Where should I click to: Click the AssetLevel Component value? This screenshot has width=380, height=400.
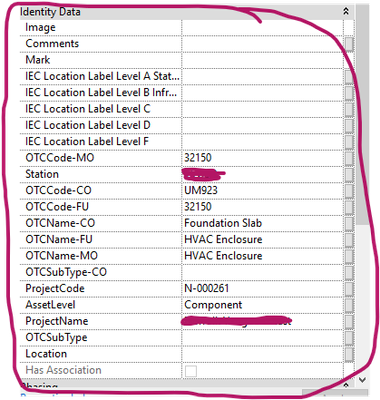click(213, 305)
